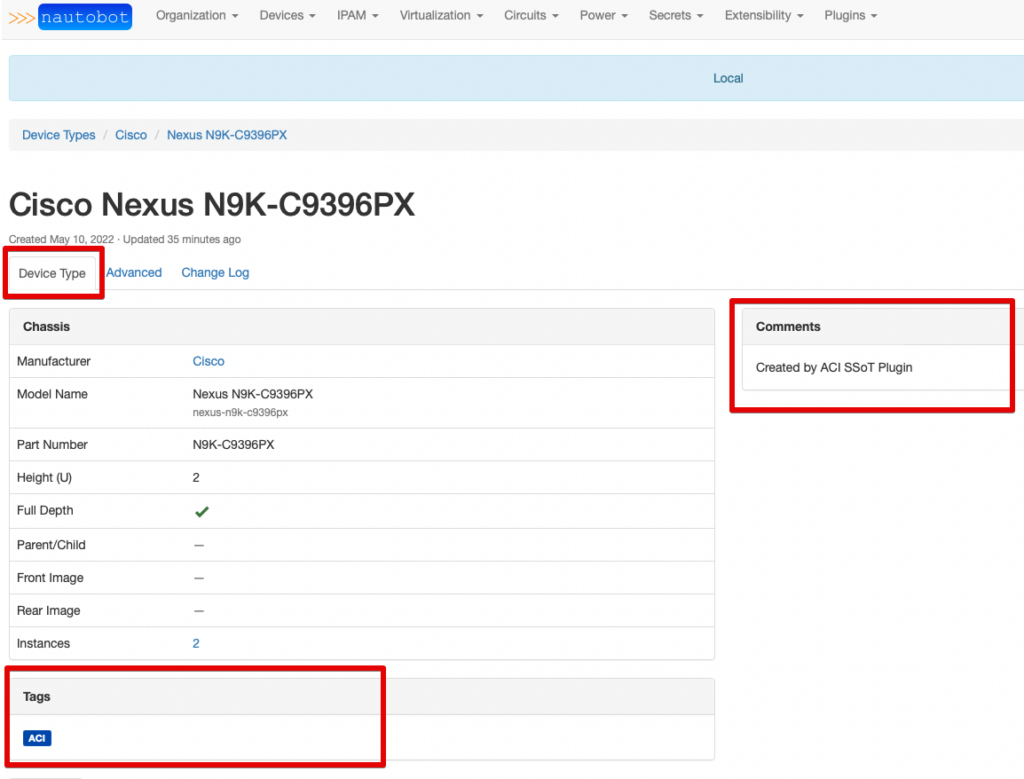The width and height of the screenshot is (1024, 779).
Task: Click the Created May 10, 2022 timestamp
Action: pyautogui.click(x=61, y=240)
